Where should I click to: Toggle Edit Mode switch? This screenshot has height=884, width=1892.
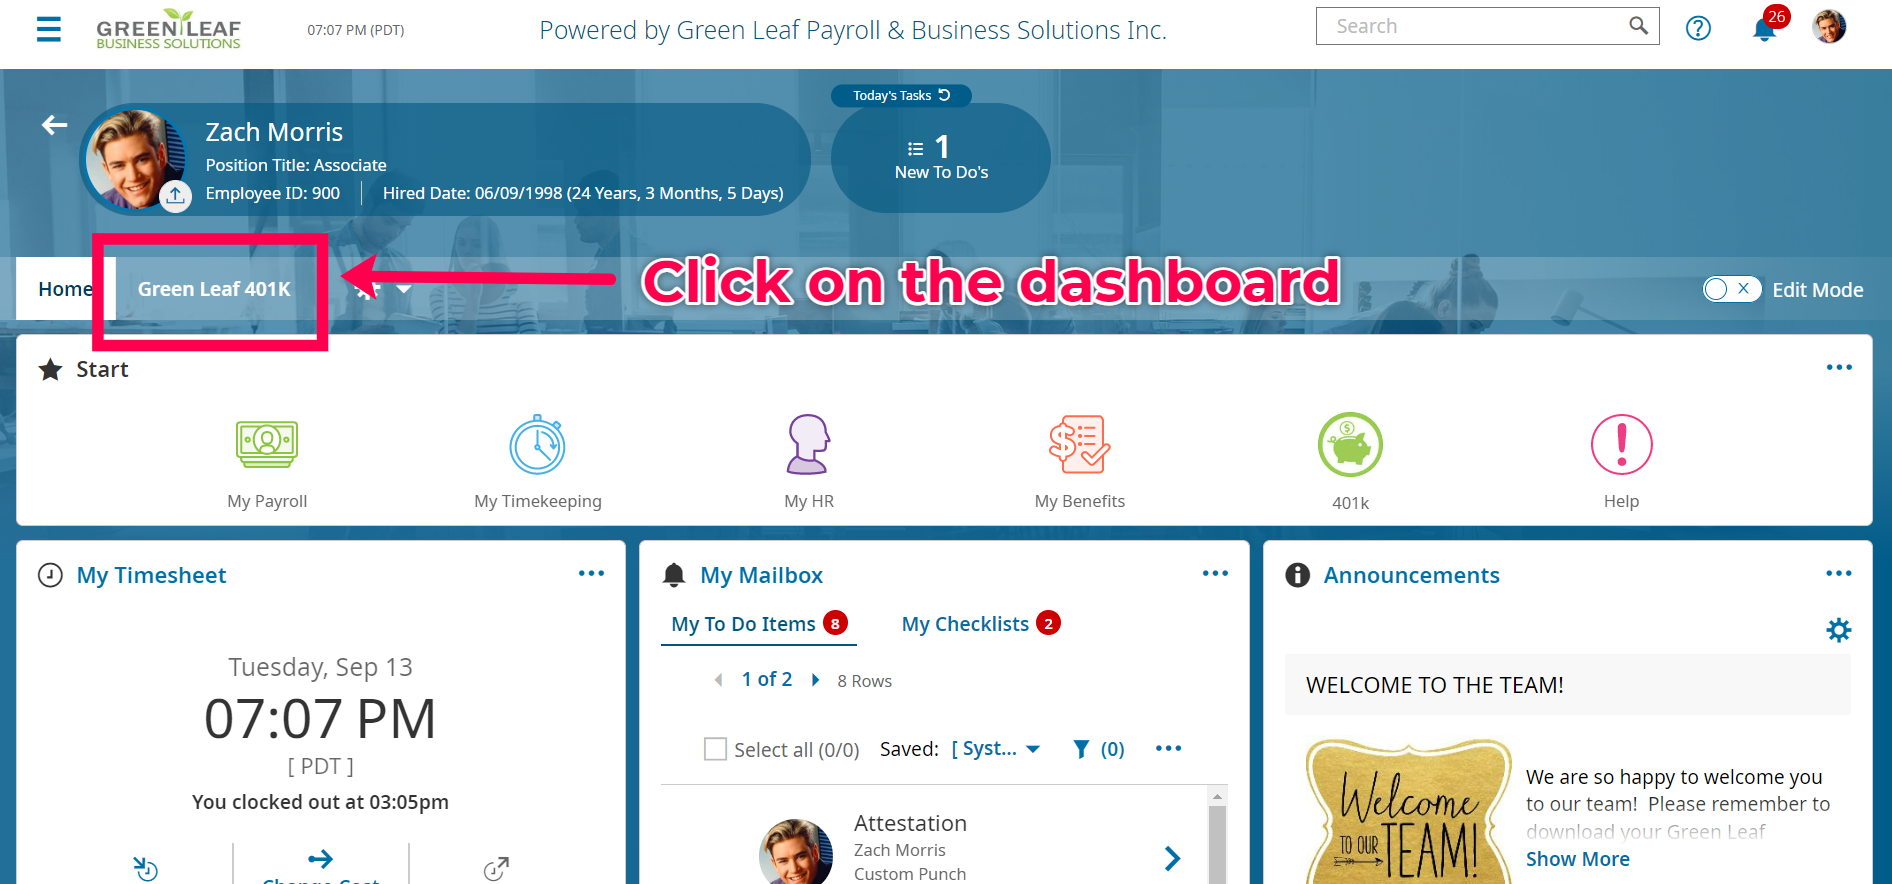click(x=1732, y=289)
